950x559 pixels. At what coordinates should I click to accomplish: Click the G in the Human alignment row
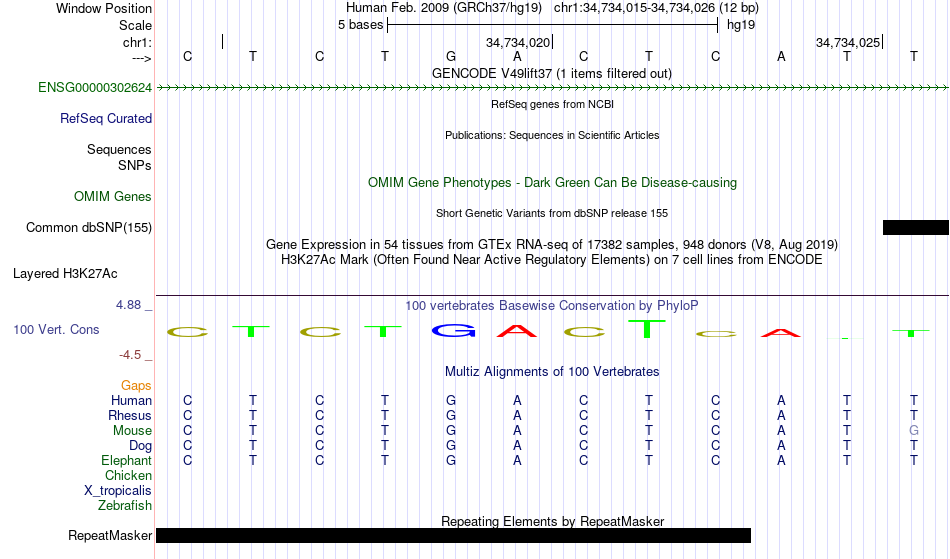point(451,401)
